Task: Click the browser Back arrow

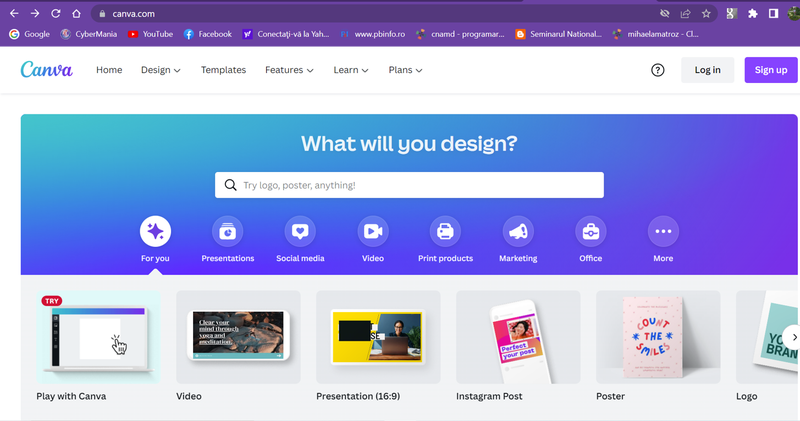Action: pos(14,14)
